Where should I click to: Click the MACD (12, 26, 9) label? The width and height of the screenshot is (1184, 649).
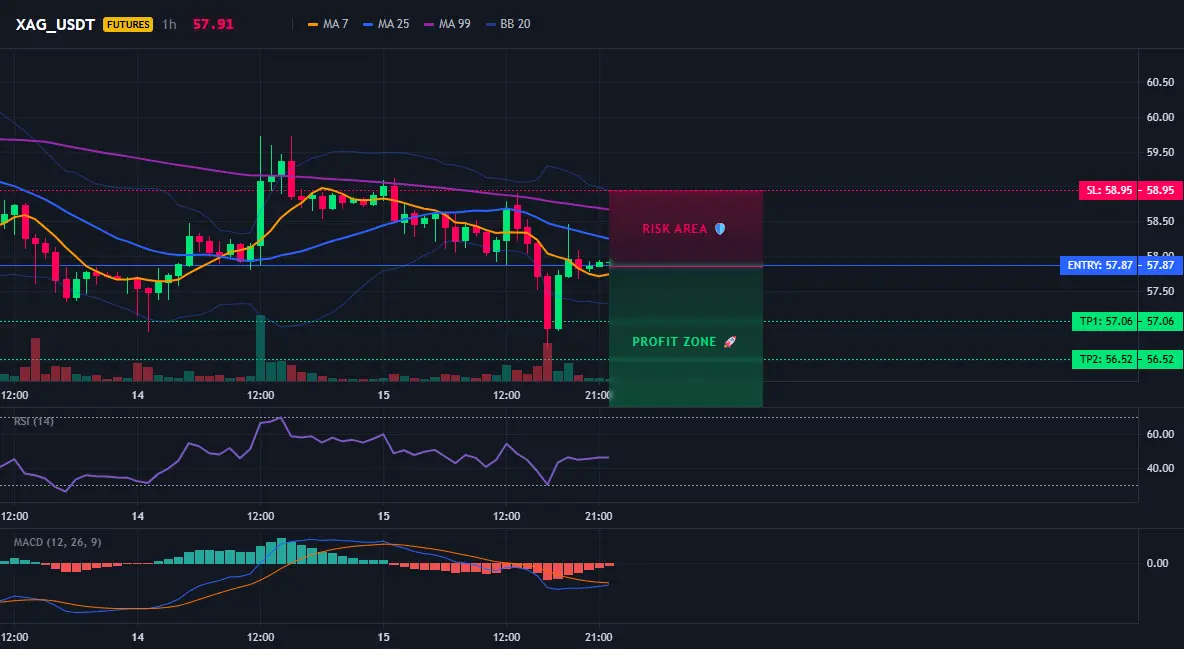[x=57, y=542]
